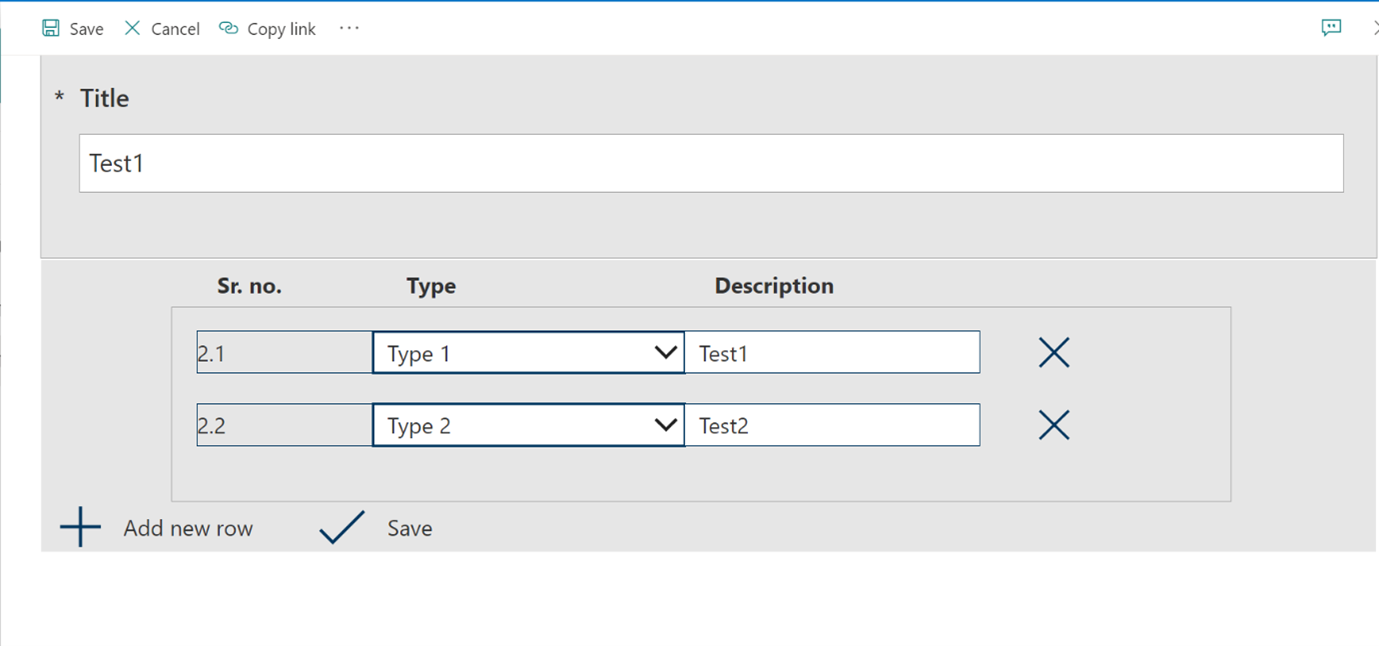Screen dimensions: 1379x646
Task: Click Copy link in the command bar
Action: tap(268, 29)
